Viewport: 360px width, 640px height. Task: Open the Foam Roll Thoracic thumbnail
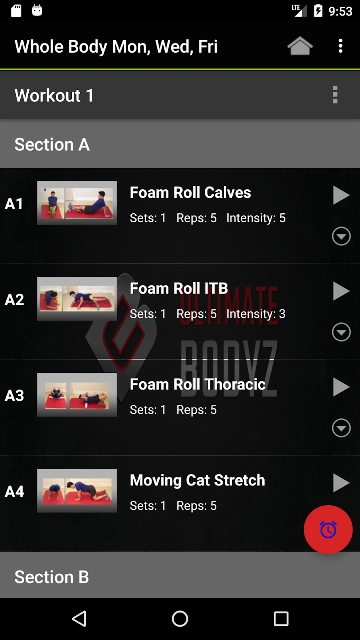tap(77, 395)
